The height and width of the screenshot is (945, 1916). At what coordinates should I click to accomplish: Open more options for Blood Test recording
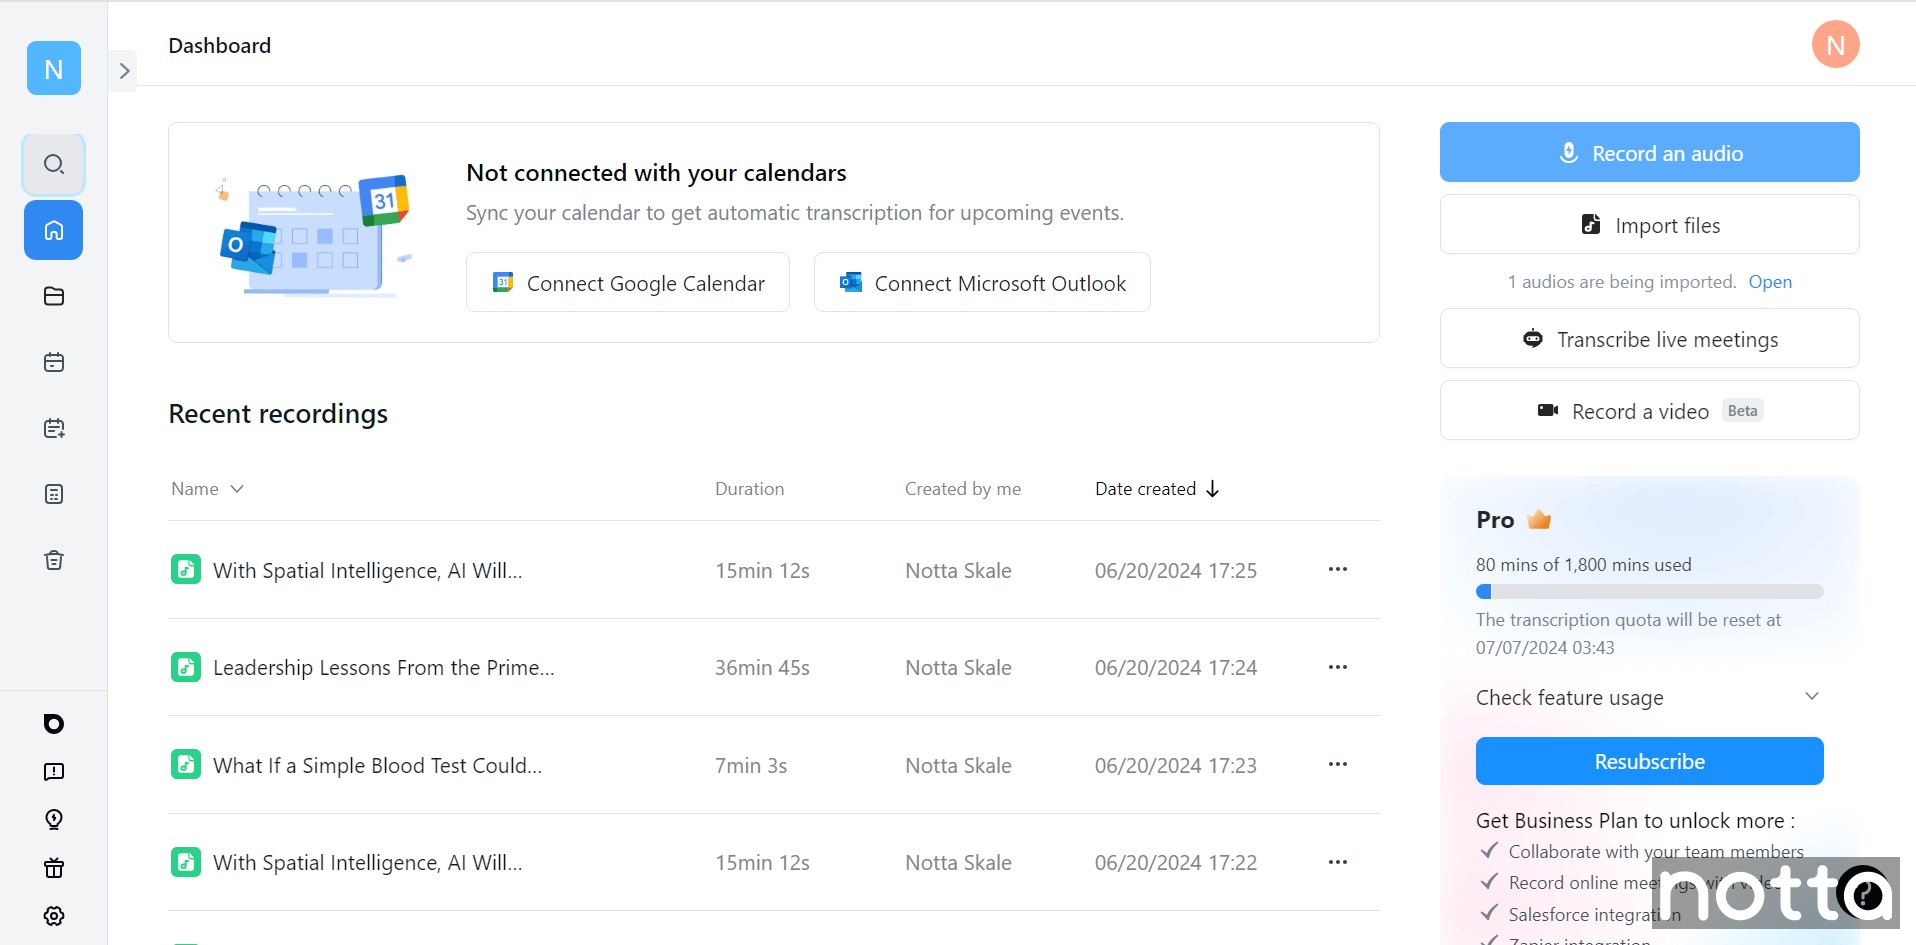click(x=1338, y=764)
